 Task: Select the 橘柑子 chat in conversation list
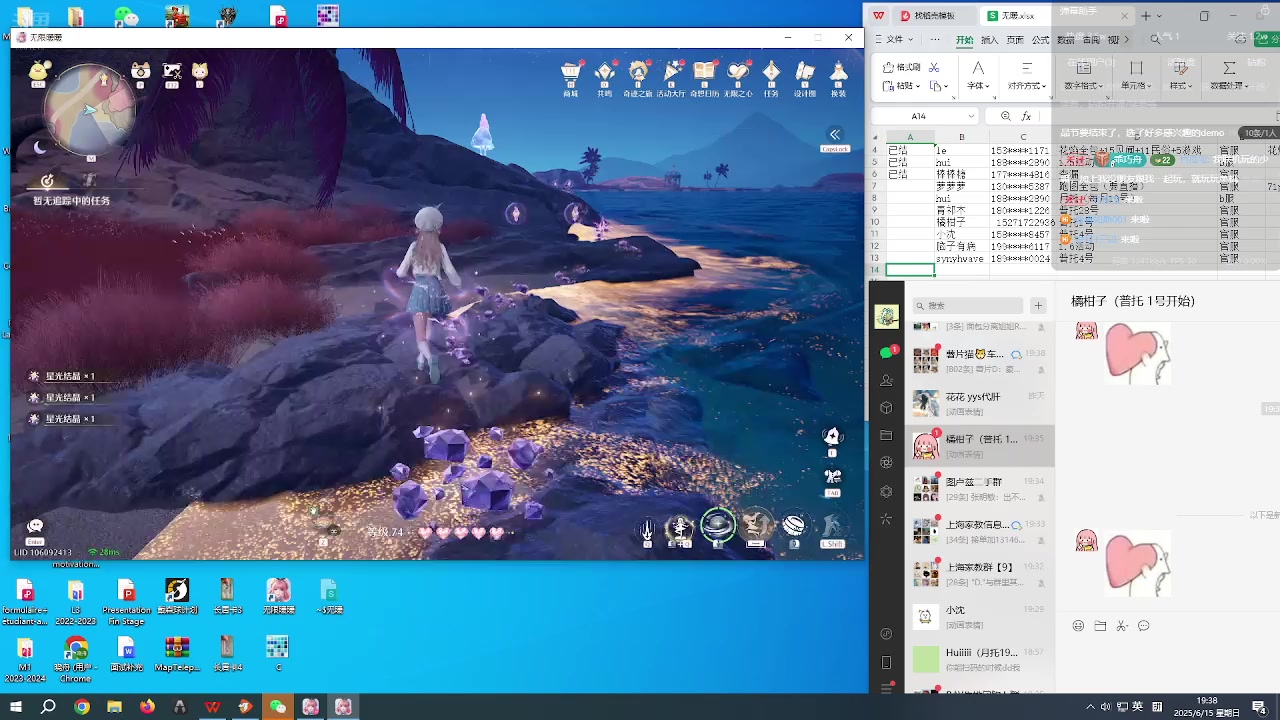pyautogui.click(x=979, y=446)
